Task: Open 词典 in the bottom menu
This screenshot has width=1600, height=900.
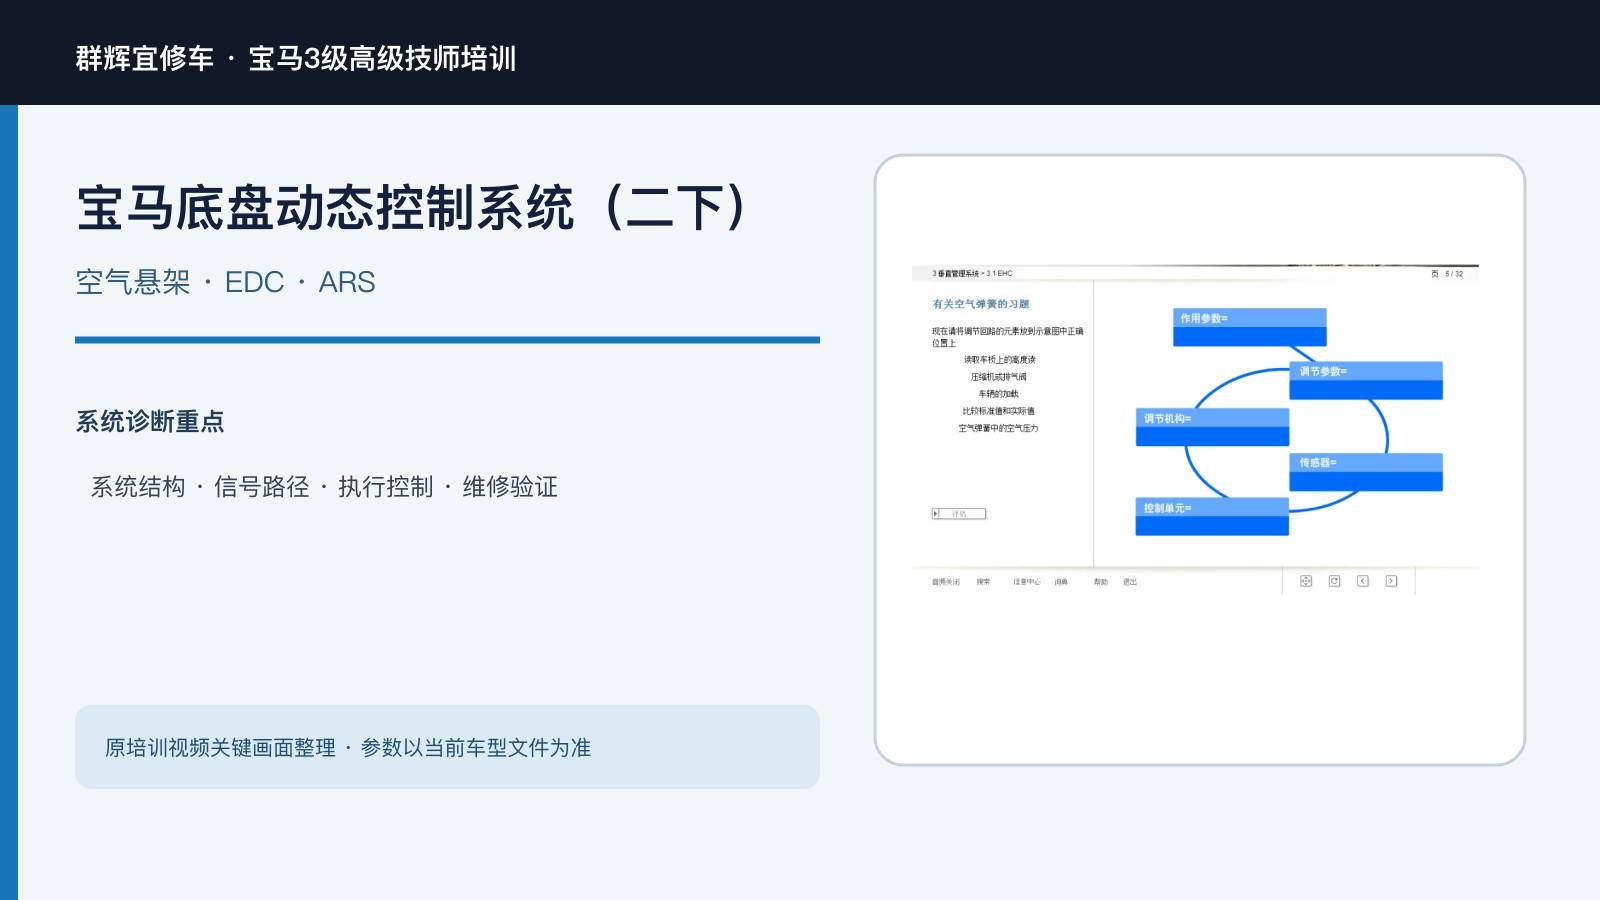Action: (x=1061, y=582)
